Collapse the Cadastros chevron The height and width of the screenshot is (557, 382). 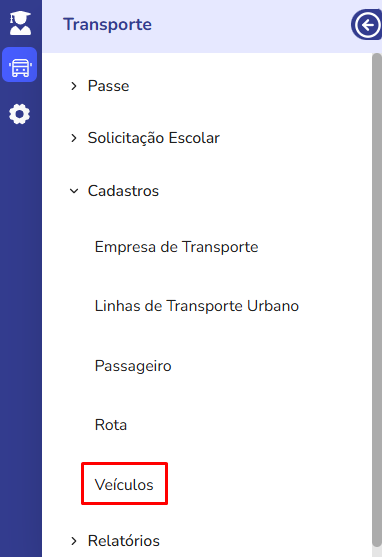click(x=74, y=191)
